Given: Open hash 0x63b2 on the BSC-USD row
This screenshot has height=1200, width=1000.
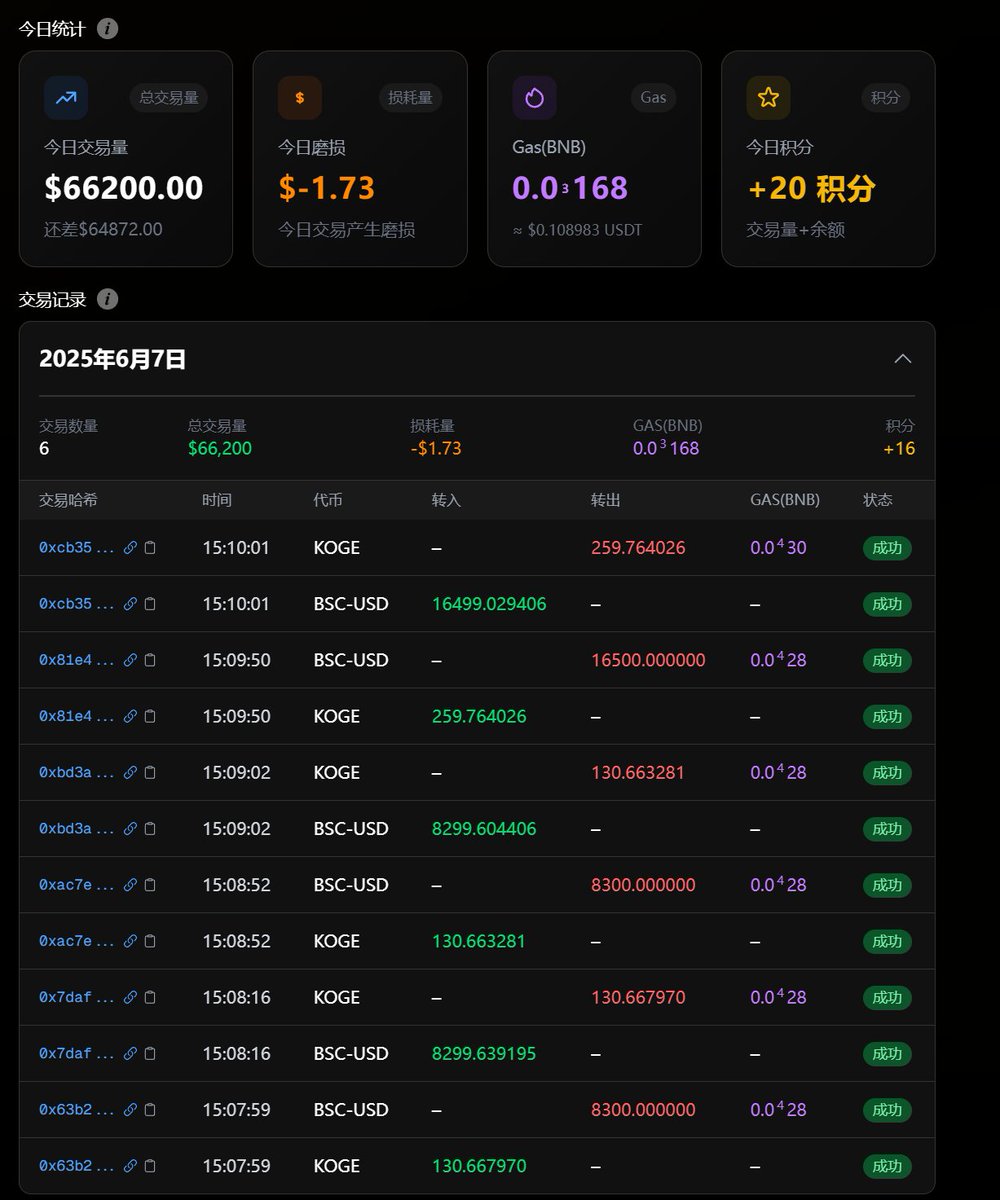Looking at the screenshot, I should 77,1110.
